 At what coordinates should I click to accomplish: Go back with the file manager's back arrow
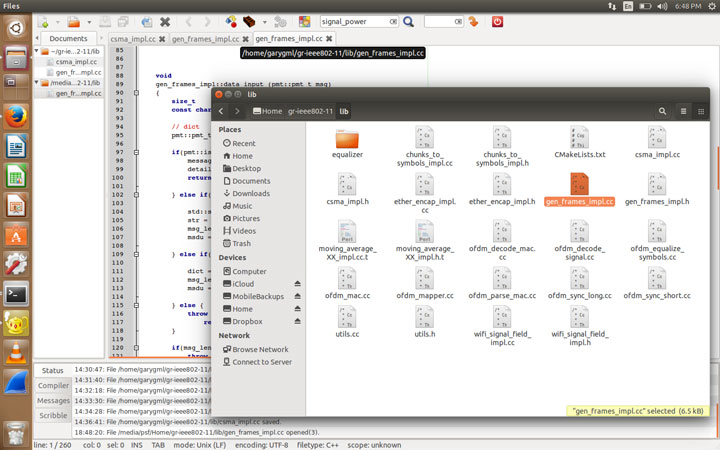pos(221,111)
